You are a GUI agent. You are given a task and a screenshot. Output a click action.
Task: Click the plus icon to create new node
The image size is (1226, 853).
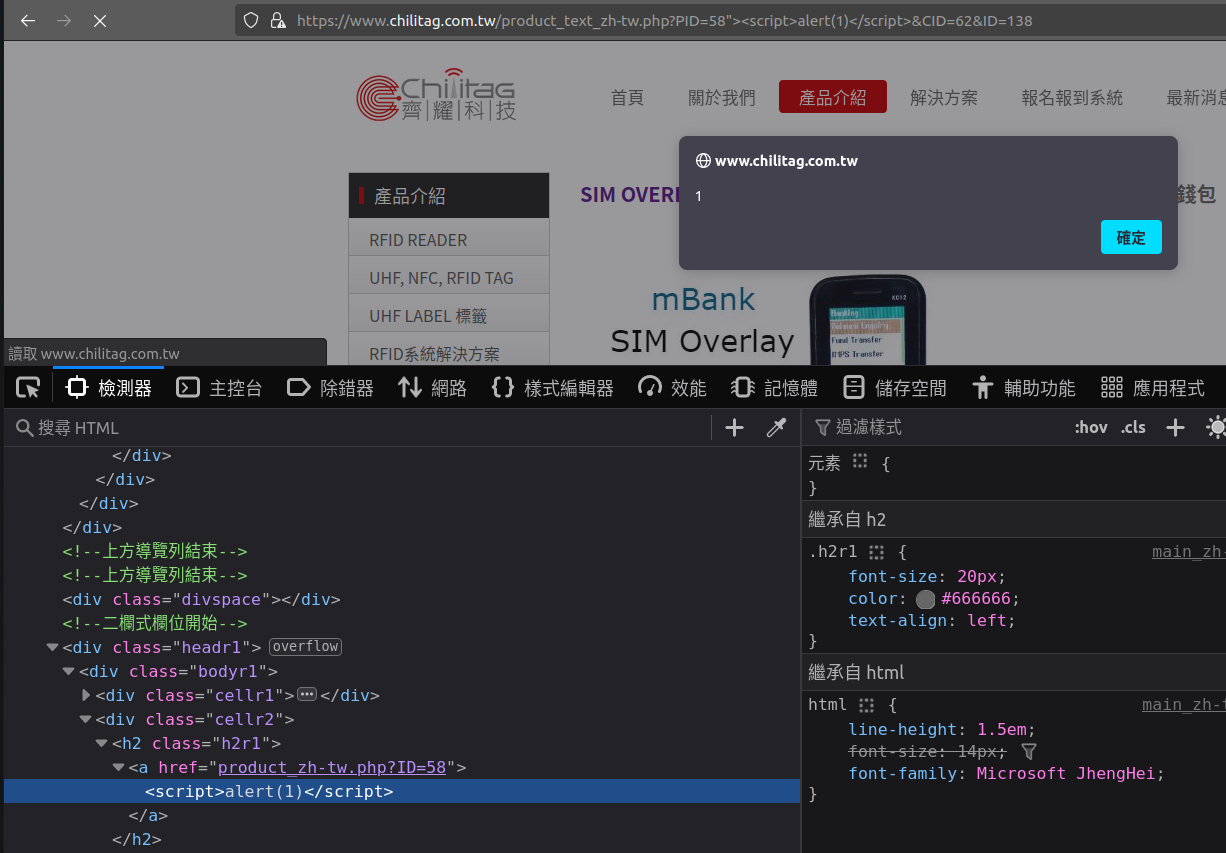734,428
